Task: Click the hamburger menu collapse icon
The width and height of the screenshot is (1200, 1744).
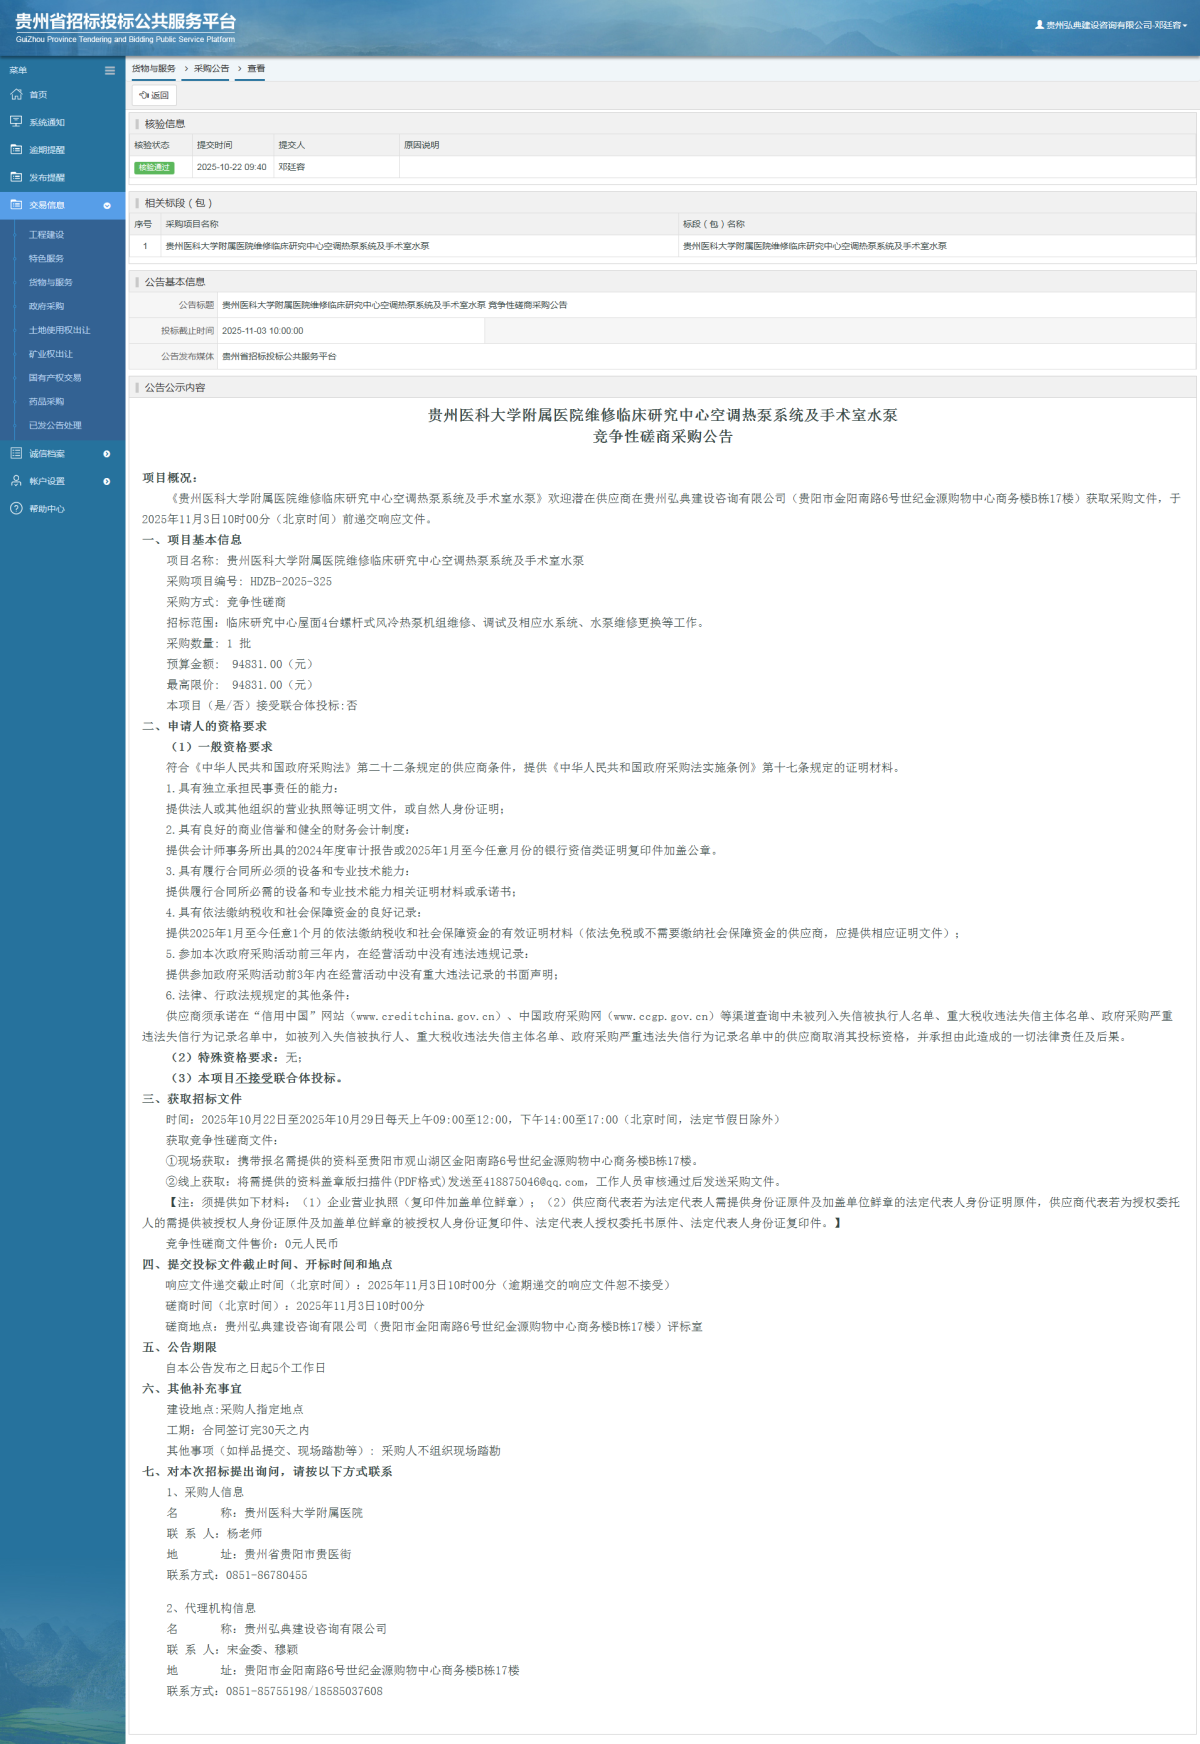Action: 110,70
